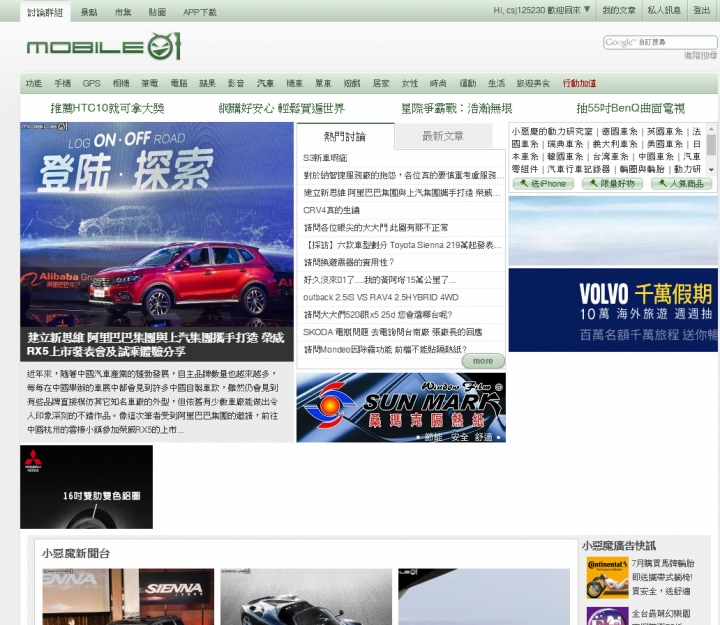This screenshot has width=720, height=625.
Task: Open 請問大大們520跟x5 25d thread
Action: point(377,315)
